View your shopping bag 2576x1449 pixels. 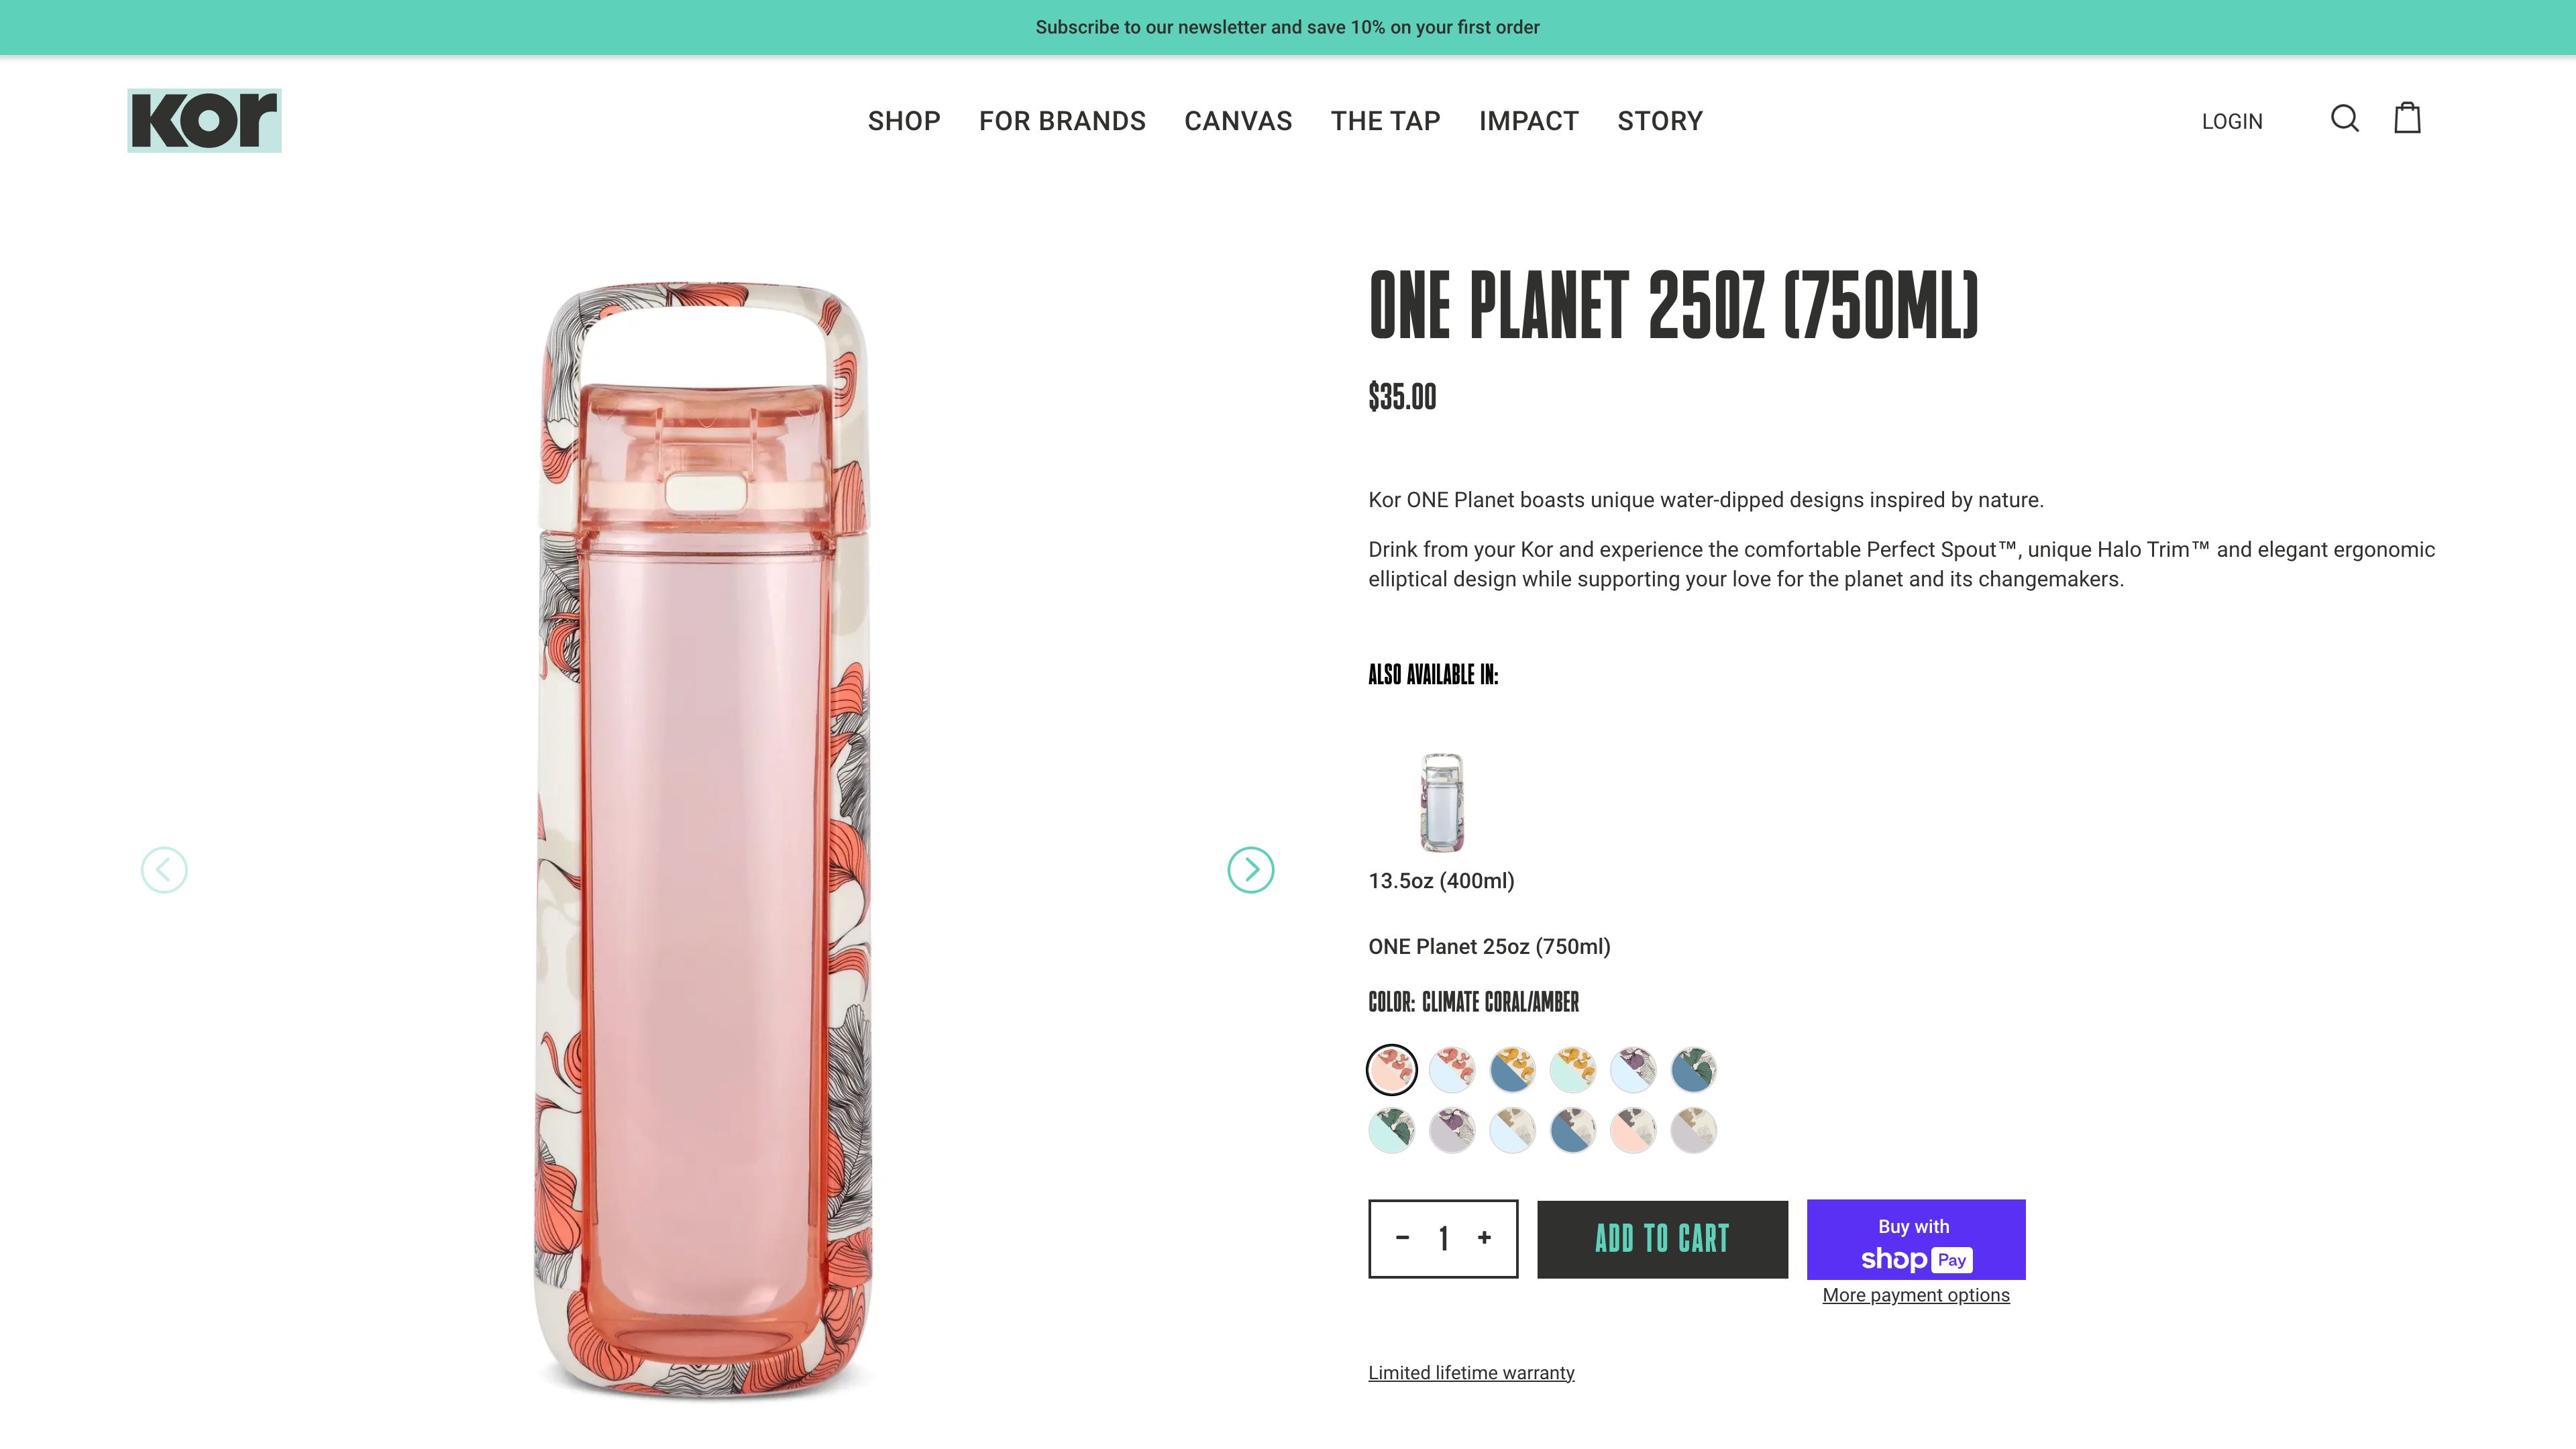pyautogui.click(x=2408, y=119)
